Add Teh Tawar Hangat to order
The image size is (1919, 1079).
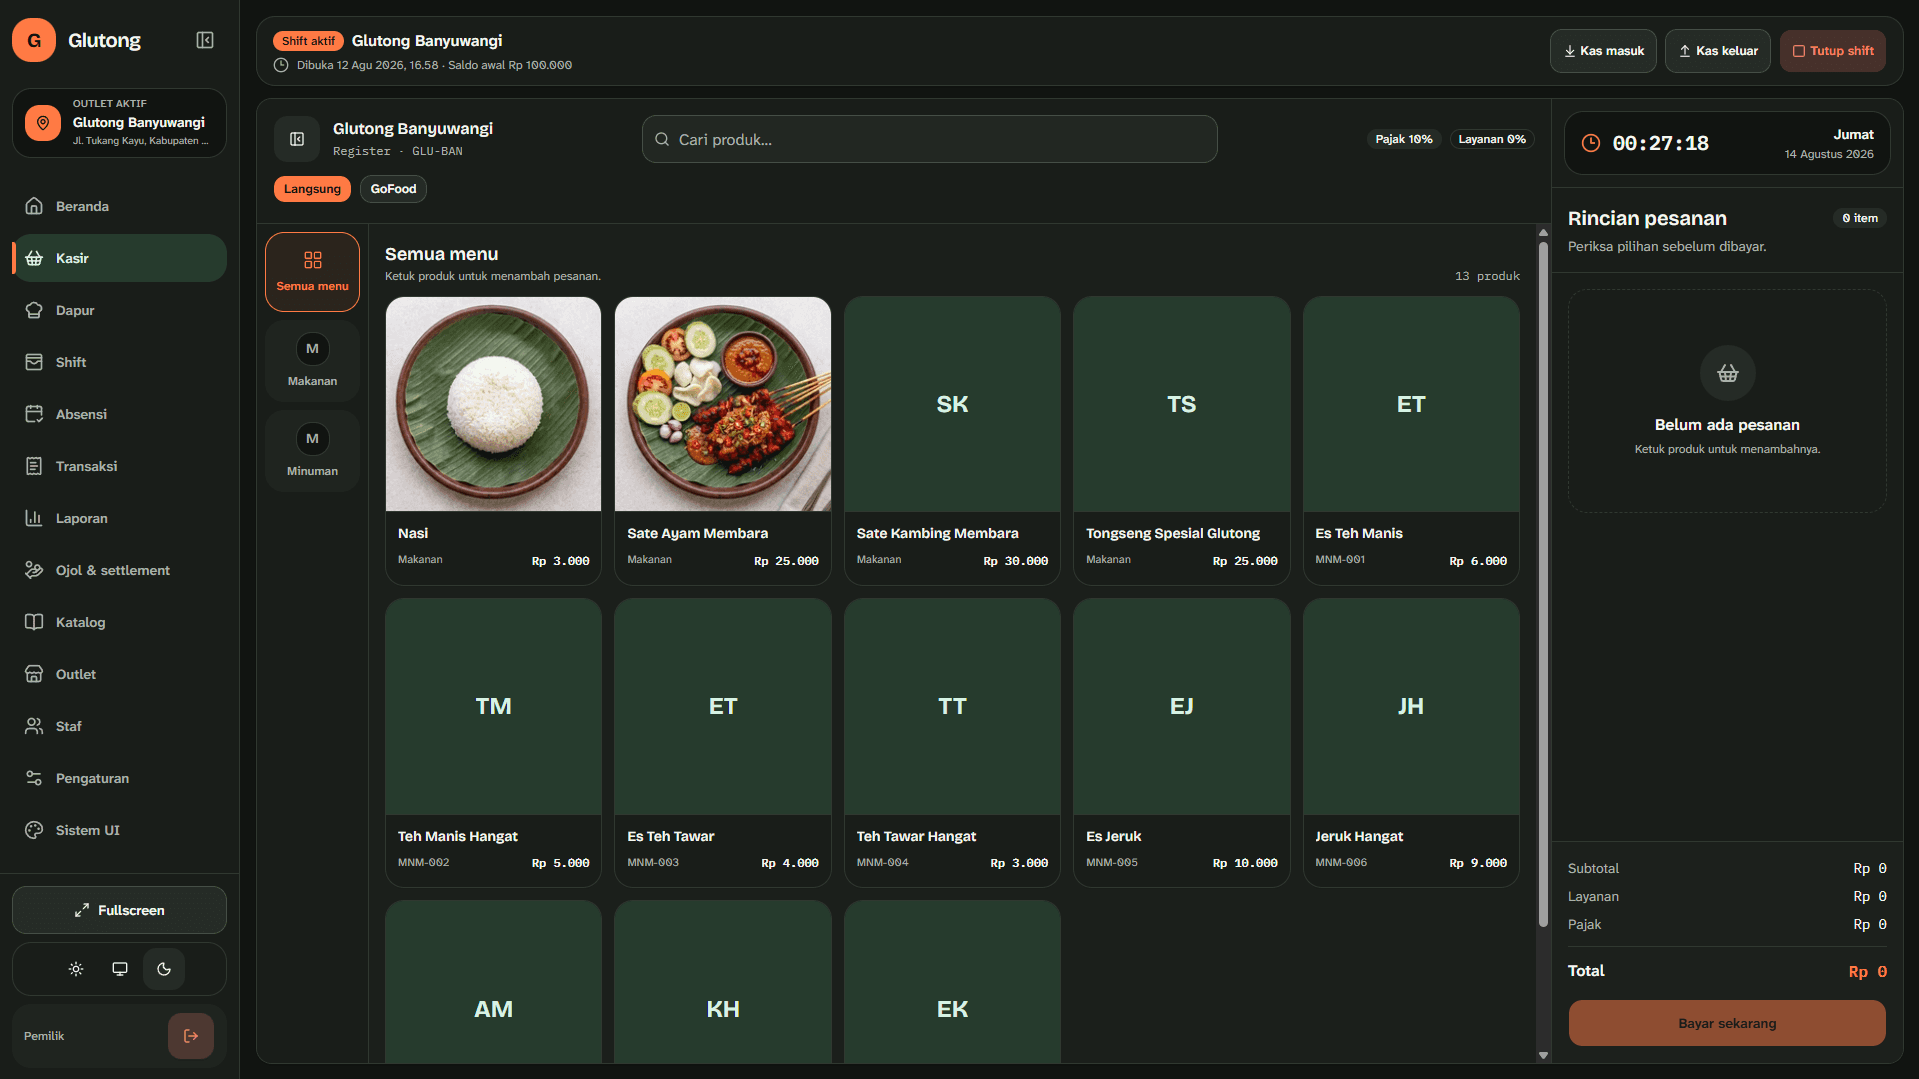(x=952, y=743)
